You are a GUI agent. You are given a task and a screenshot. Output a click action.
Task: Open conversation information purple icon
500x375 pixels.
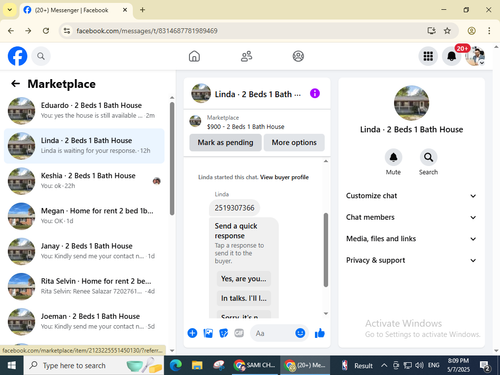[315, 93]
